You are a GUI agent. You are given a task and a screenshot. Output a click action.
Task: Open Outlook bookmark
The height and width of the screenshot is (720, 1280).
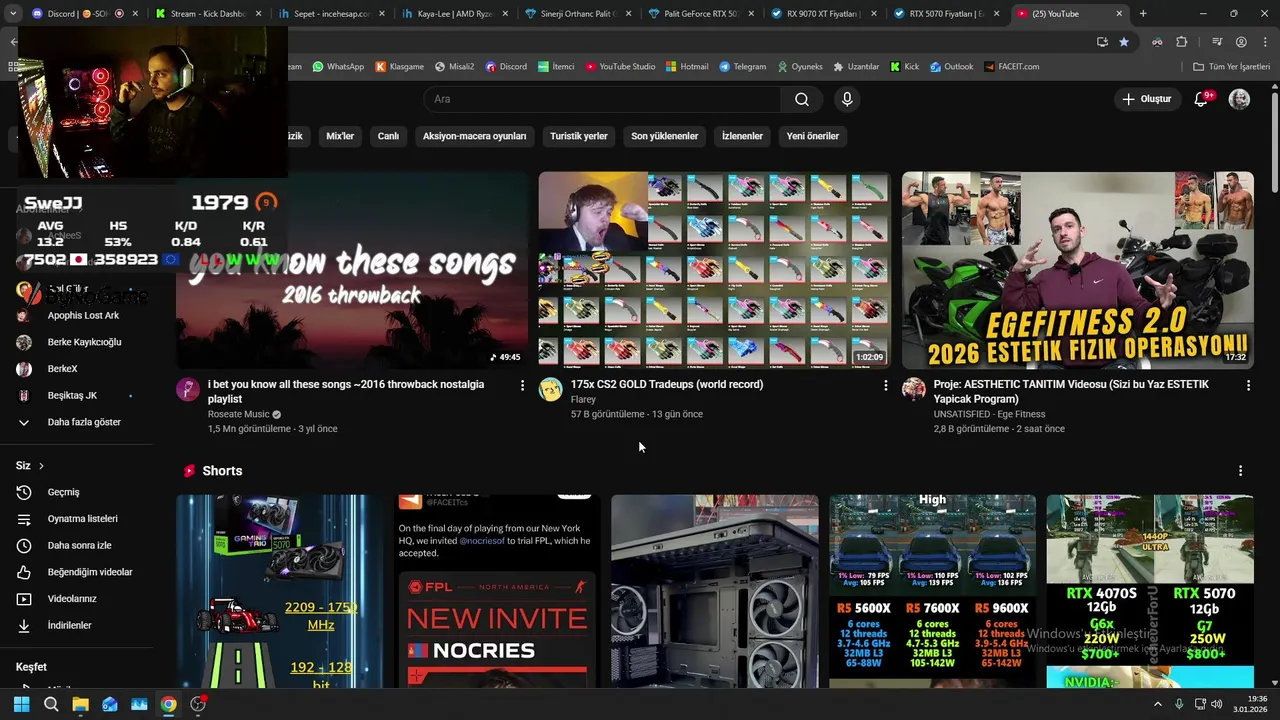[x=951, y=67]
